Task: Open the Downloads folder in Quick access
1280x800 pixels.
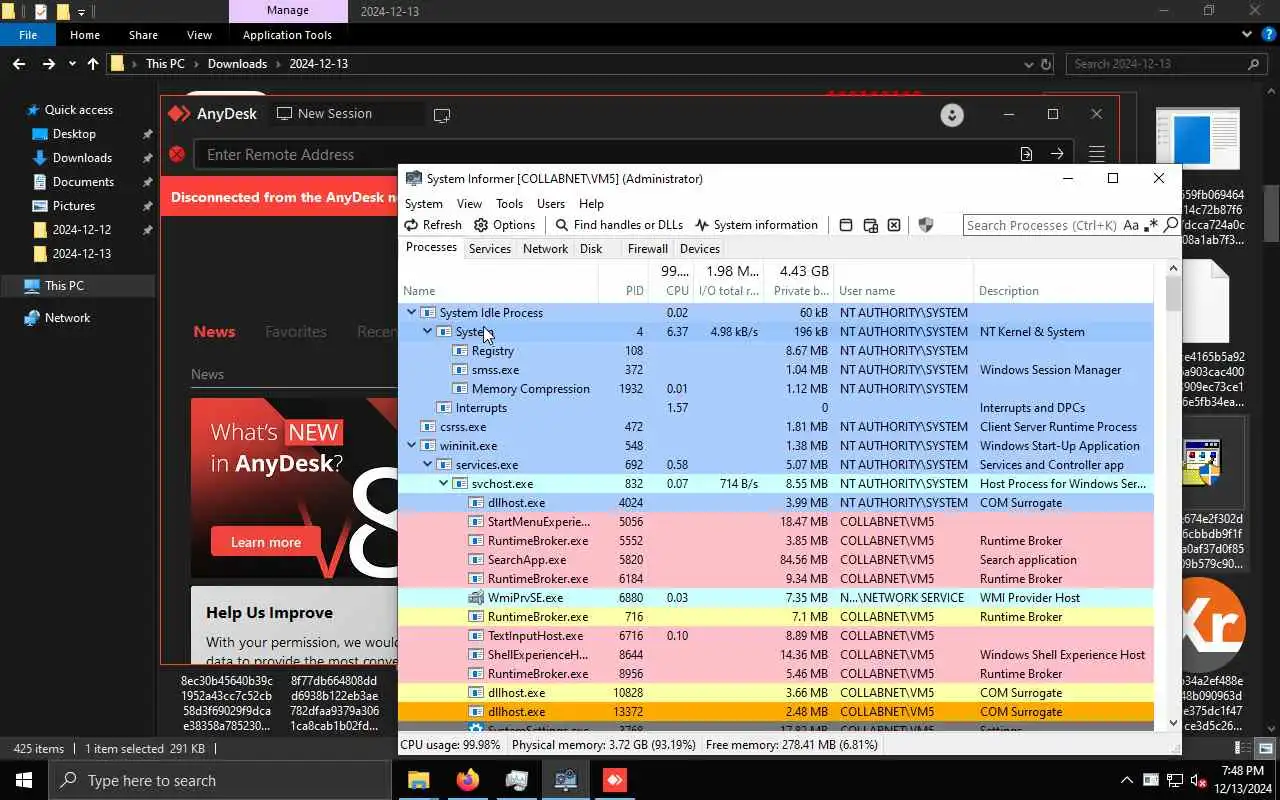Action: 82,158
